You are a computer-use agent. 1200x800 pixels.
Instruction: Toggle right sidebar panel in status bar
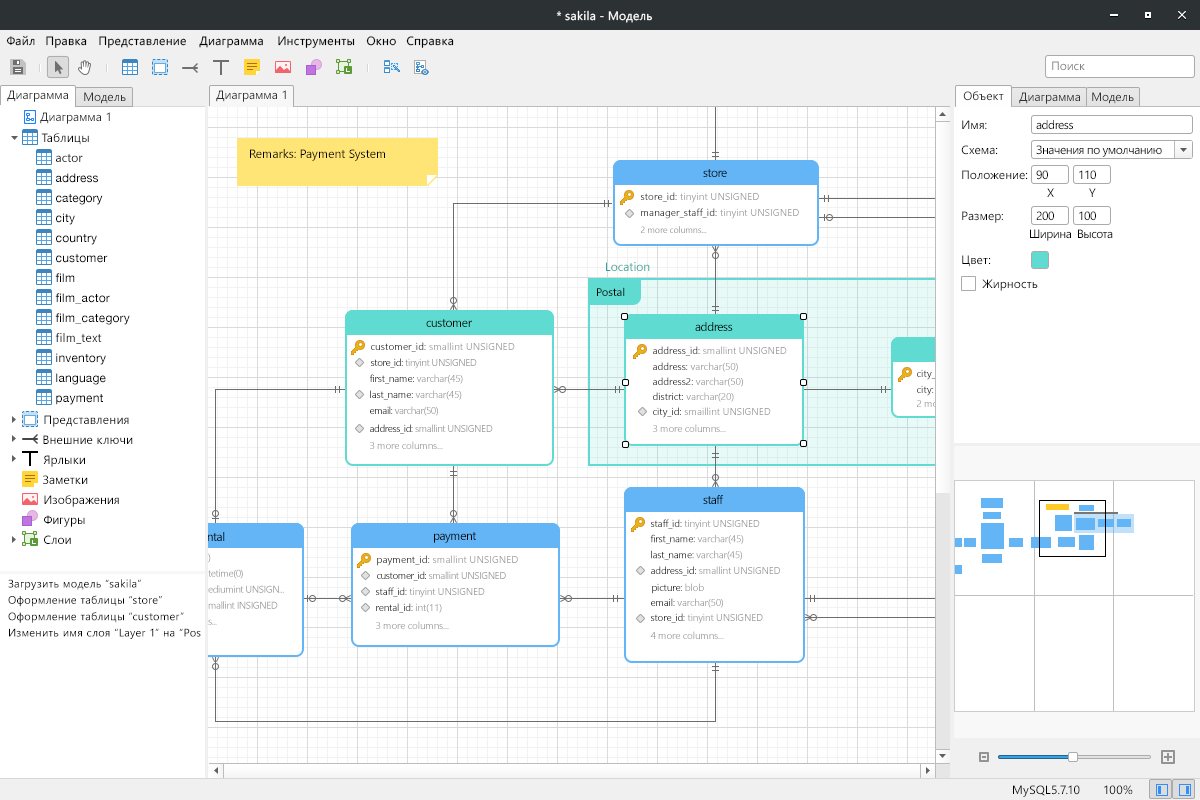click(1184, 790)
